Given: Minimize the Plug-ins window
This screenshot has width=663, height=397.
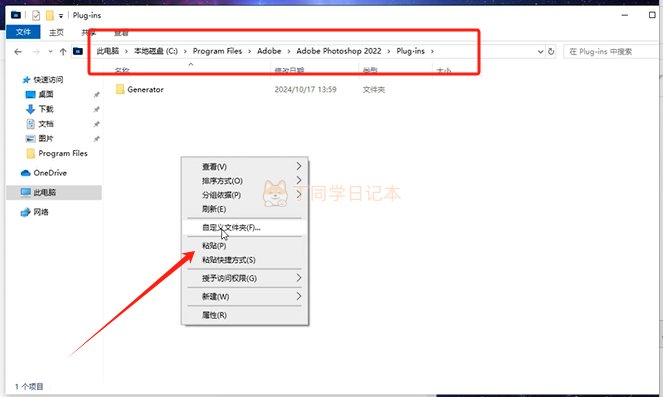Looking at the screenshot, I should (x=625, y=15).
